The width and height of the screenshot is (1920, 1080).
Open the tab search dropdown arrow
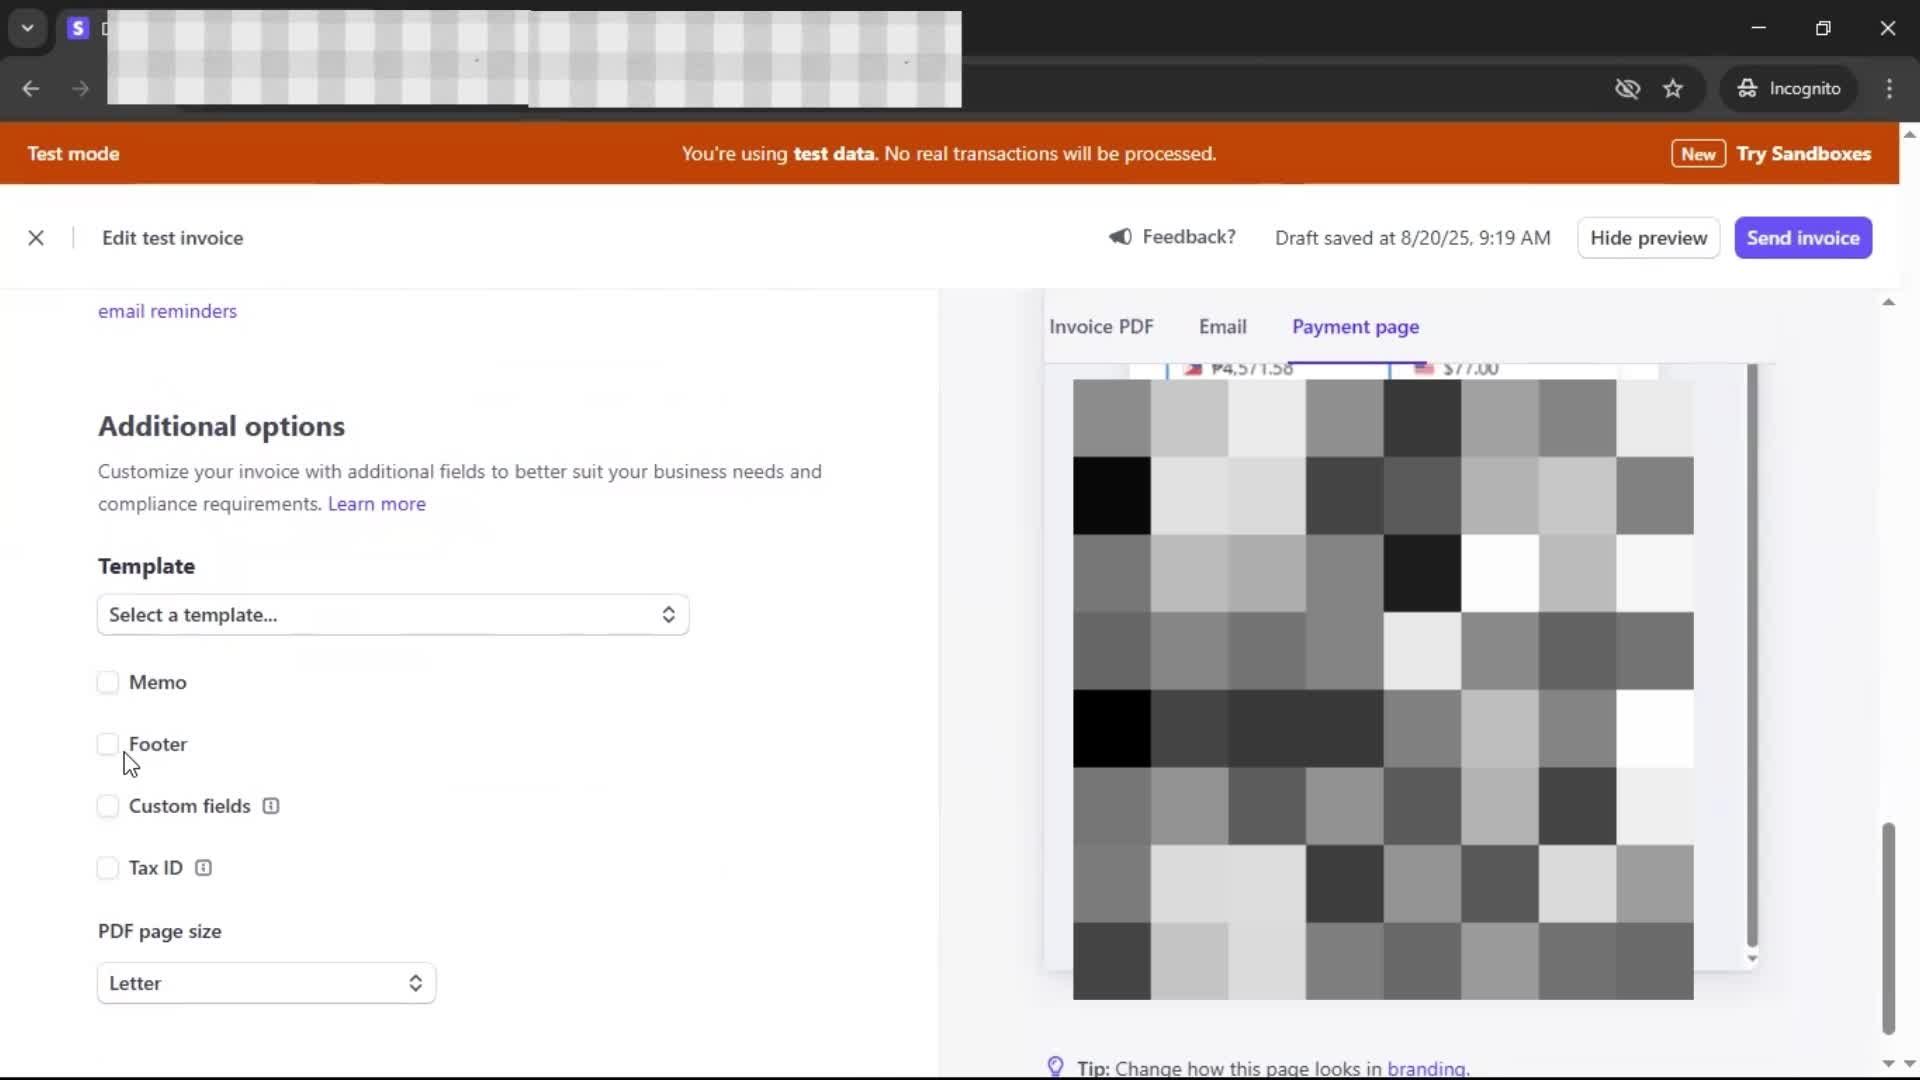point(28,28)
